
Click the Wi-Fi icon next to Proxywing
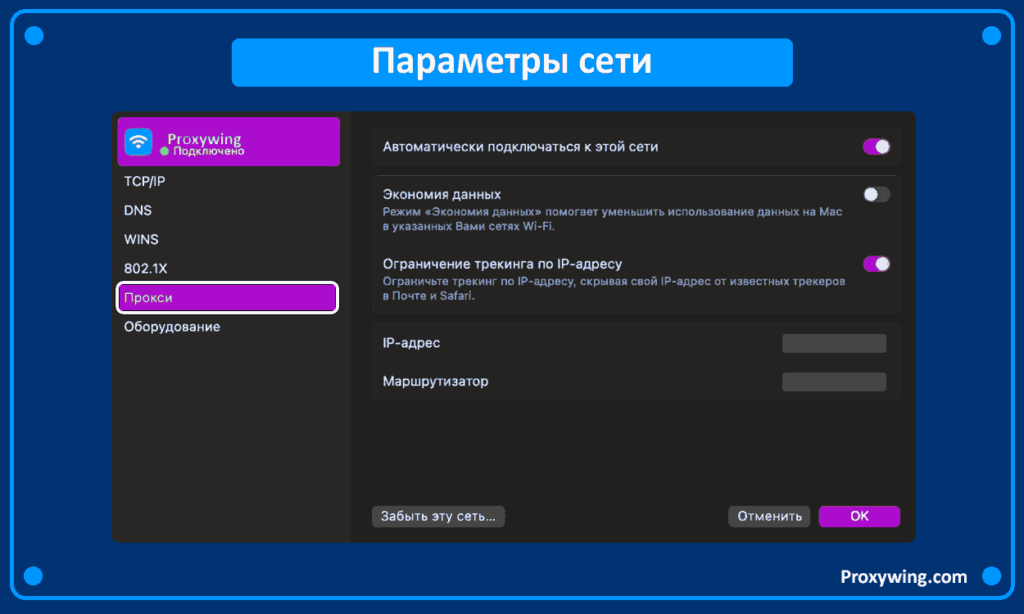pos(138,142)
